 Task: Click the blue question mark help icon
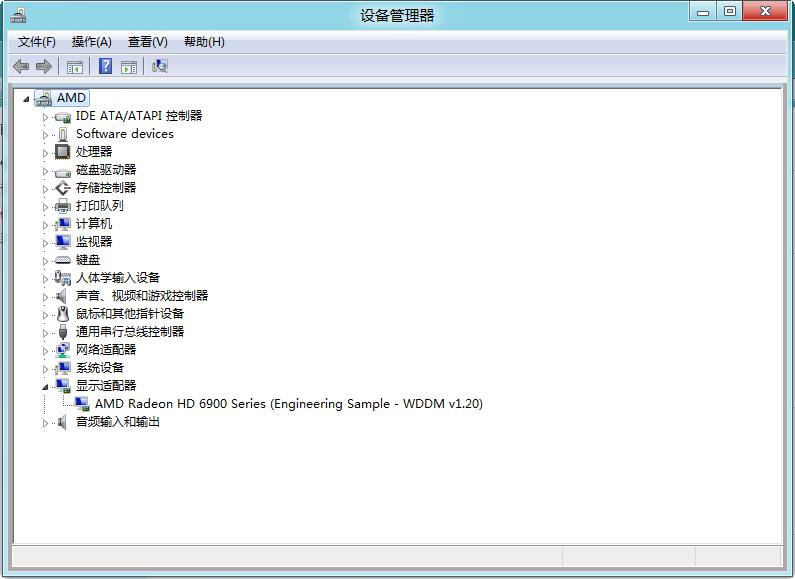pos(104,67)
